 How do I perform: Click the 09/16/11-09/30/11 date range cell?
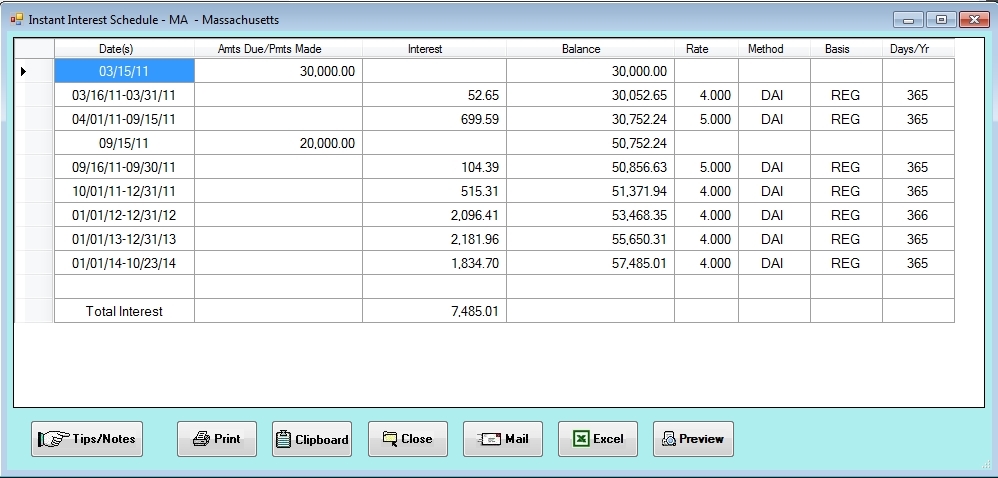tap(124, 167)
